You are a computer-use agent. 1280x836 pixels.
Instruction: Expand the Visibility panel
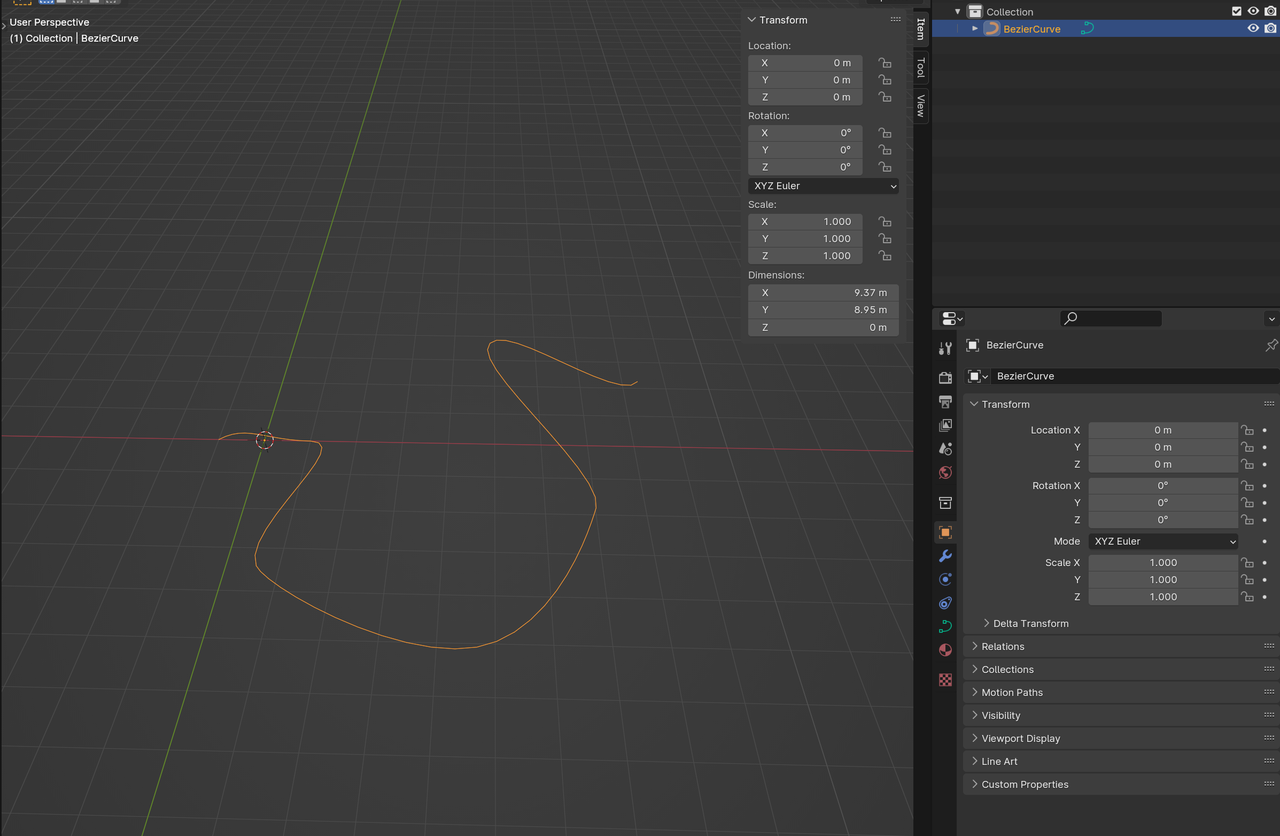[975, 715]
